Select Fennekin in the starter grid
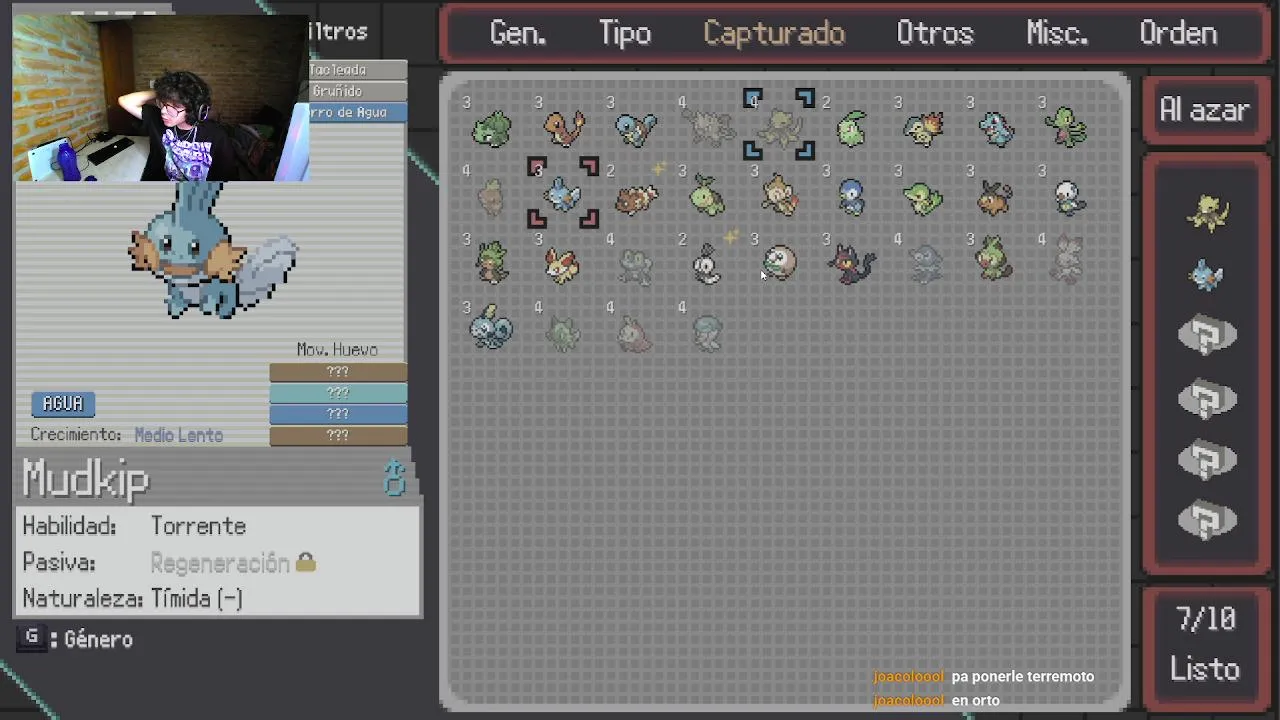 (x=563, y=265)
